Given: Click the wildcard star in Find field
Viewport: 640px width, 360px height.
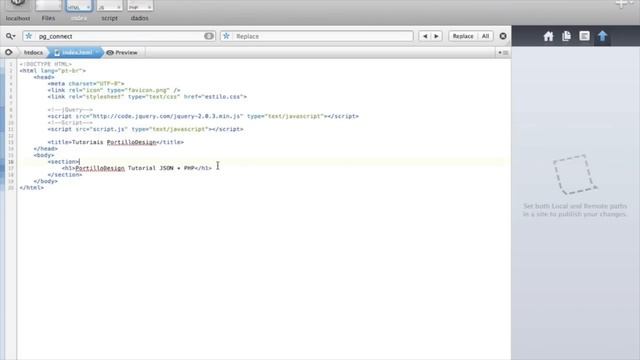Looking at the screenshot, I should (x=29, y=36).
